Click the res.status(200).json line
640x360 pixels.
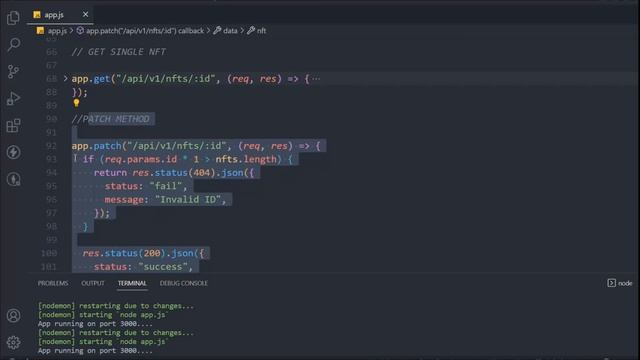pos(143,253)
